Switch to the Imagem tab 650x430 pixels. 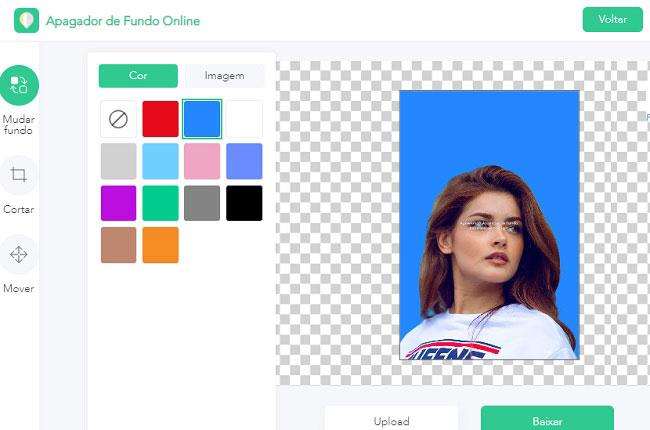coord(224,76)
